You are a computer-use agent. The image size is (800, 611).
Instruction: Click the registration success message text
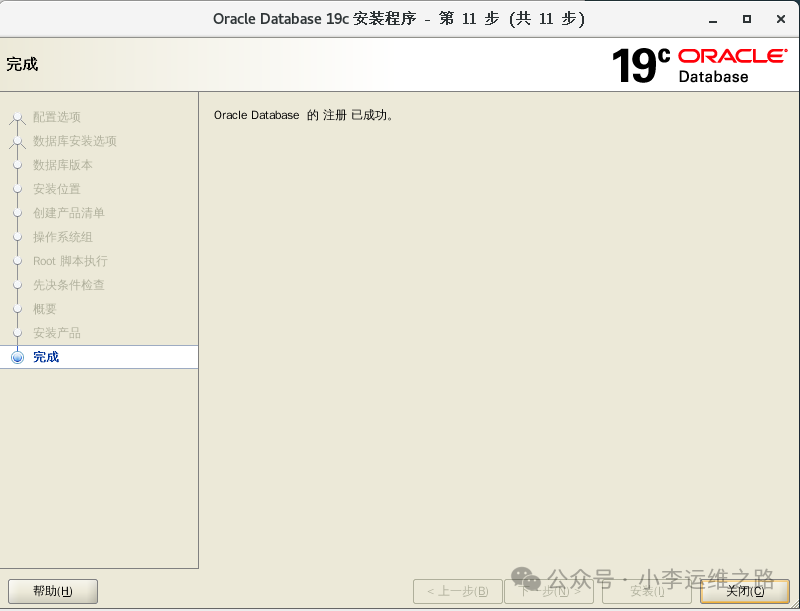(x=303, y=115)
